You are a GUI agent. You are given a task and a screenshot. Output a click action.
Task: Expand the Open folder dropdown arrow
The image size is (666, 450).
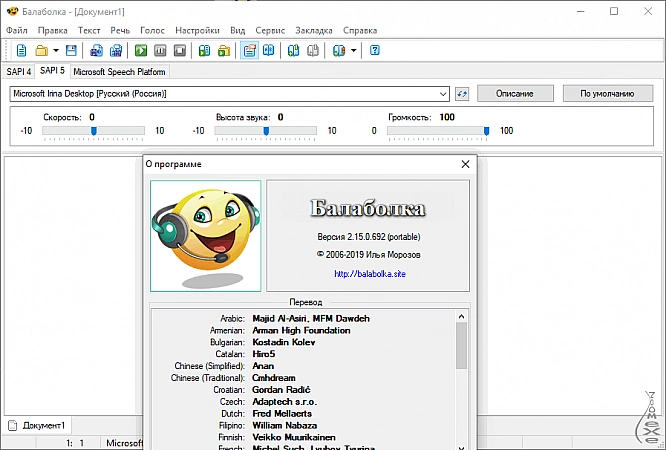56,50
